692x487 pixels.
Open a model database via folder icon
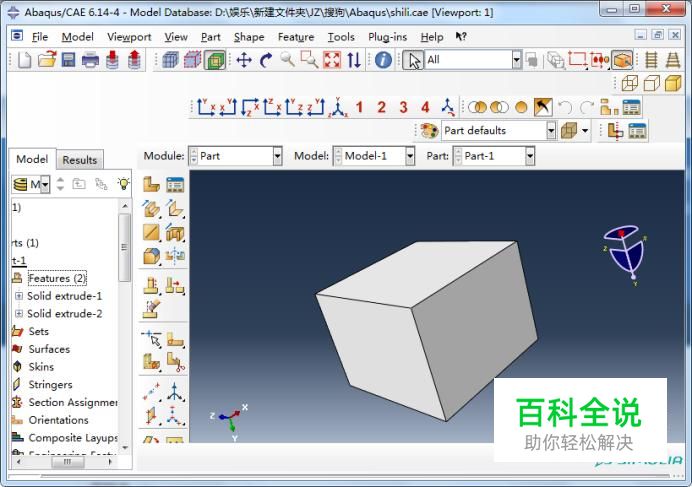47,60
